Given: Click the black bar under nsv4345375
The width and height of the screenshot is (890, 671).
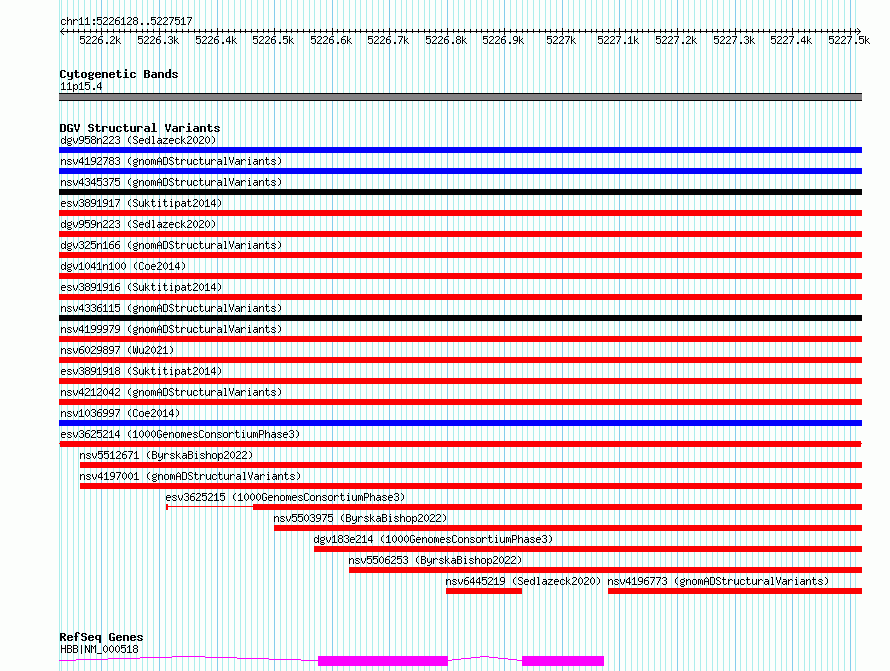Looking at the screenshot, I should pyautogui.click(x=460, y=192).
